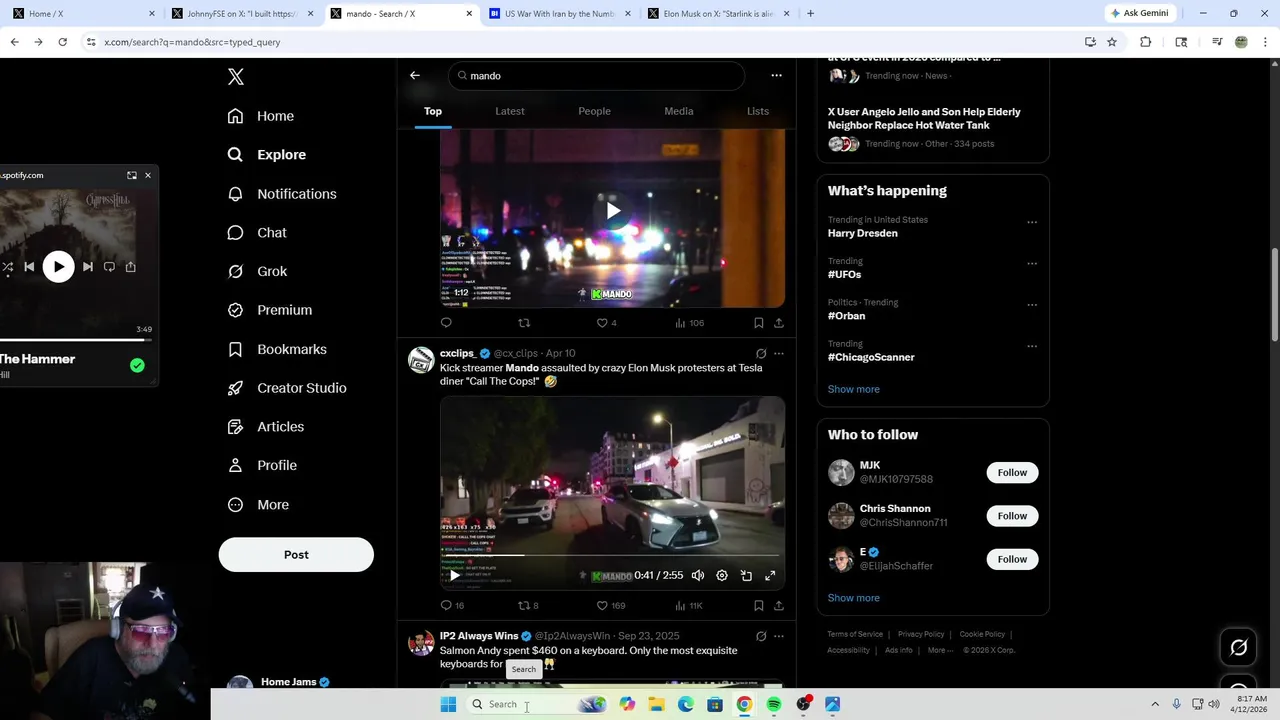Switch to the Lists tab
This screenshot has height=720, width=1280.
(x=758, y=111)
